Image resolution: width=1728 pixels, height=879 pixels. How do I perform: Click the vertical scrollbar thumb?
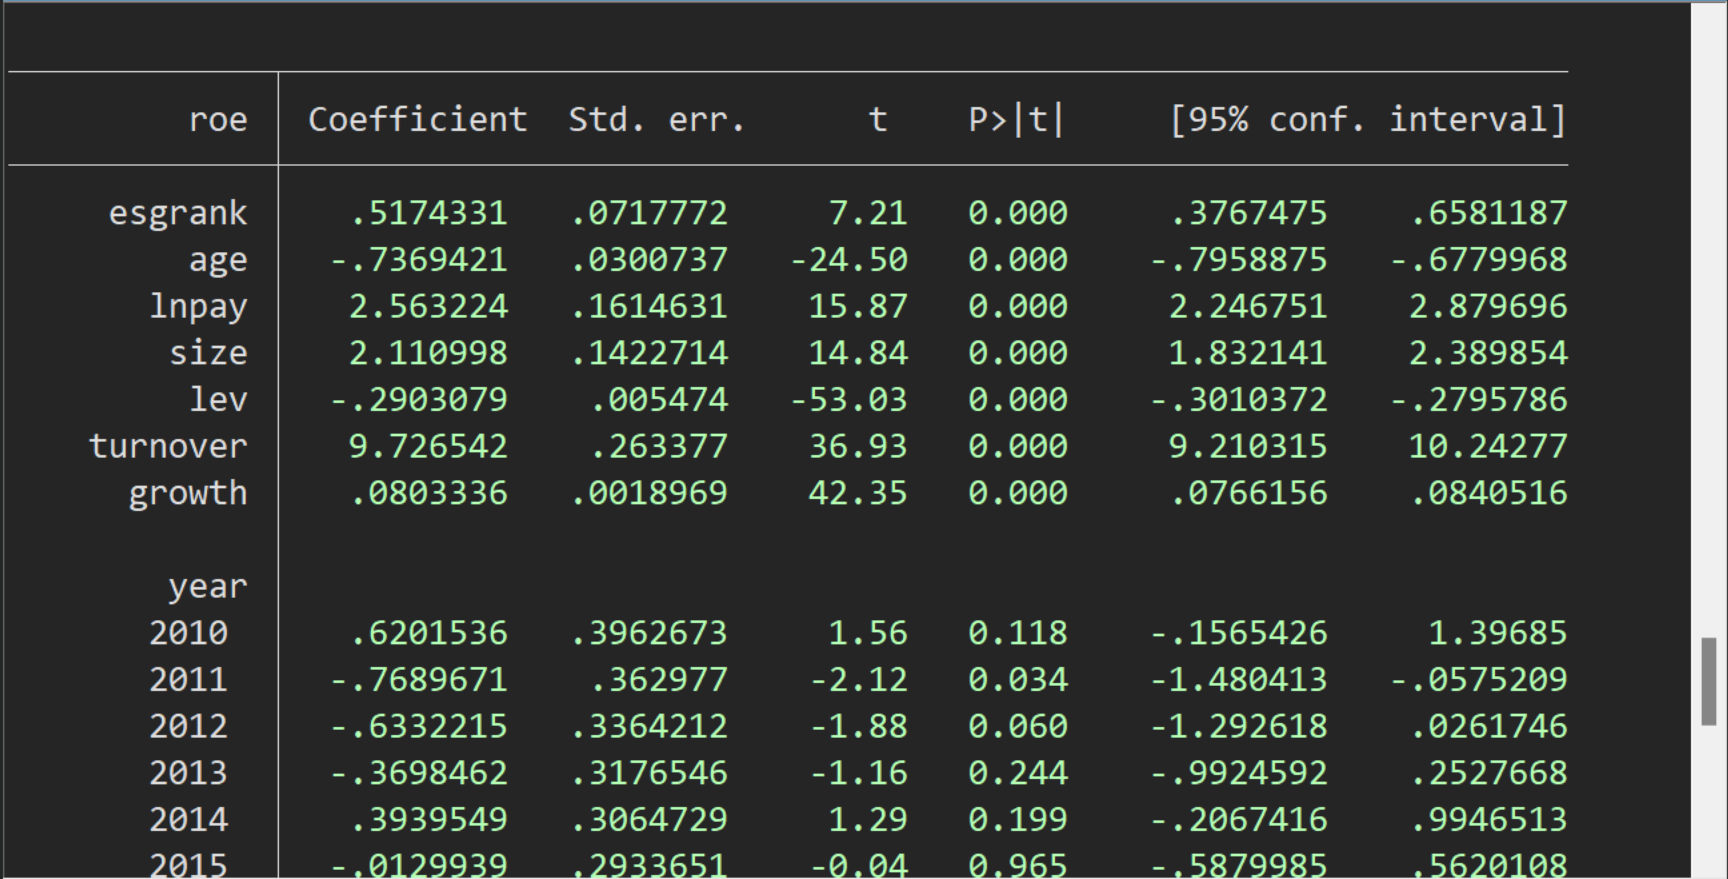(x=1708, y=681)
